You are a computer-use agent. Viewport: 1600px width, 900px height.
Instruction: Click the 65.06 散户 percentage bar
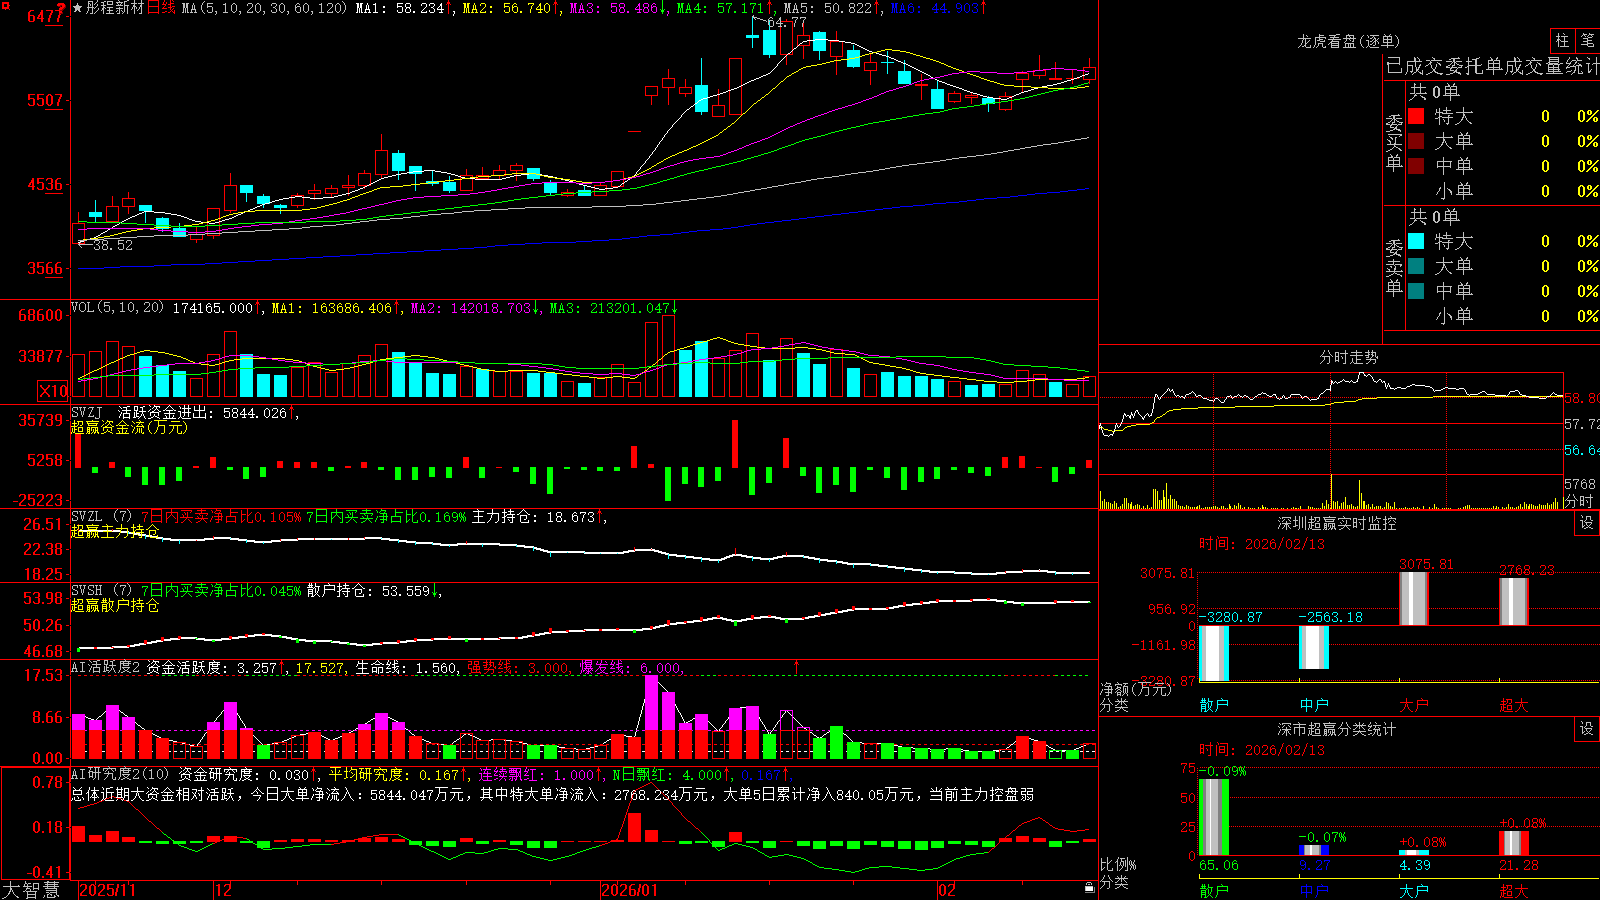coord(1214,817)
